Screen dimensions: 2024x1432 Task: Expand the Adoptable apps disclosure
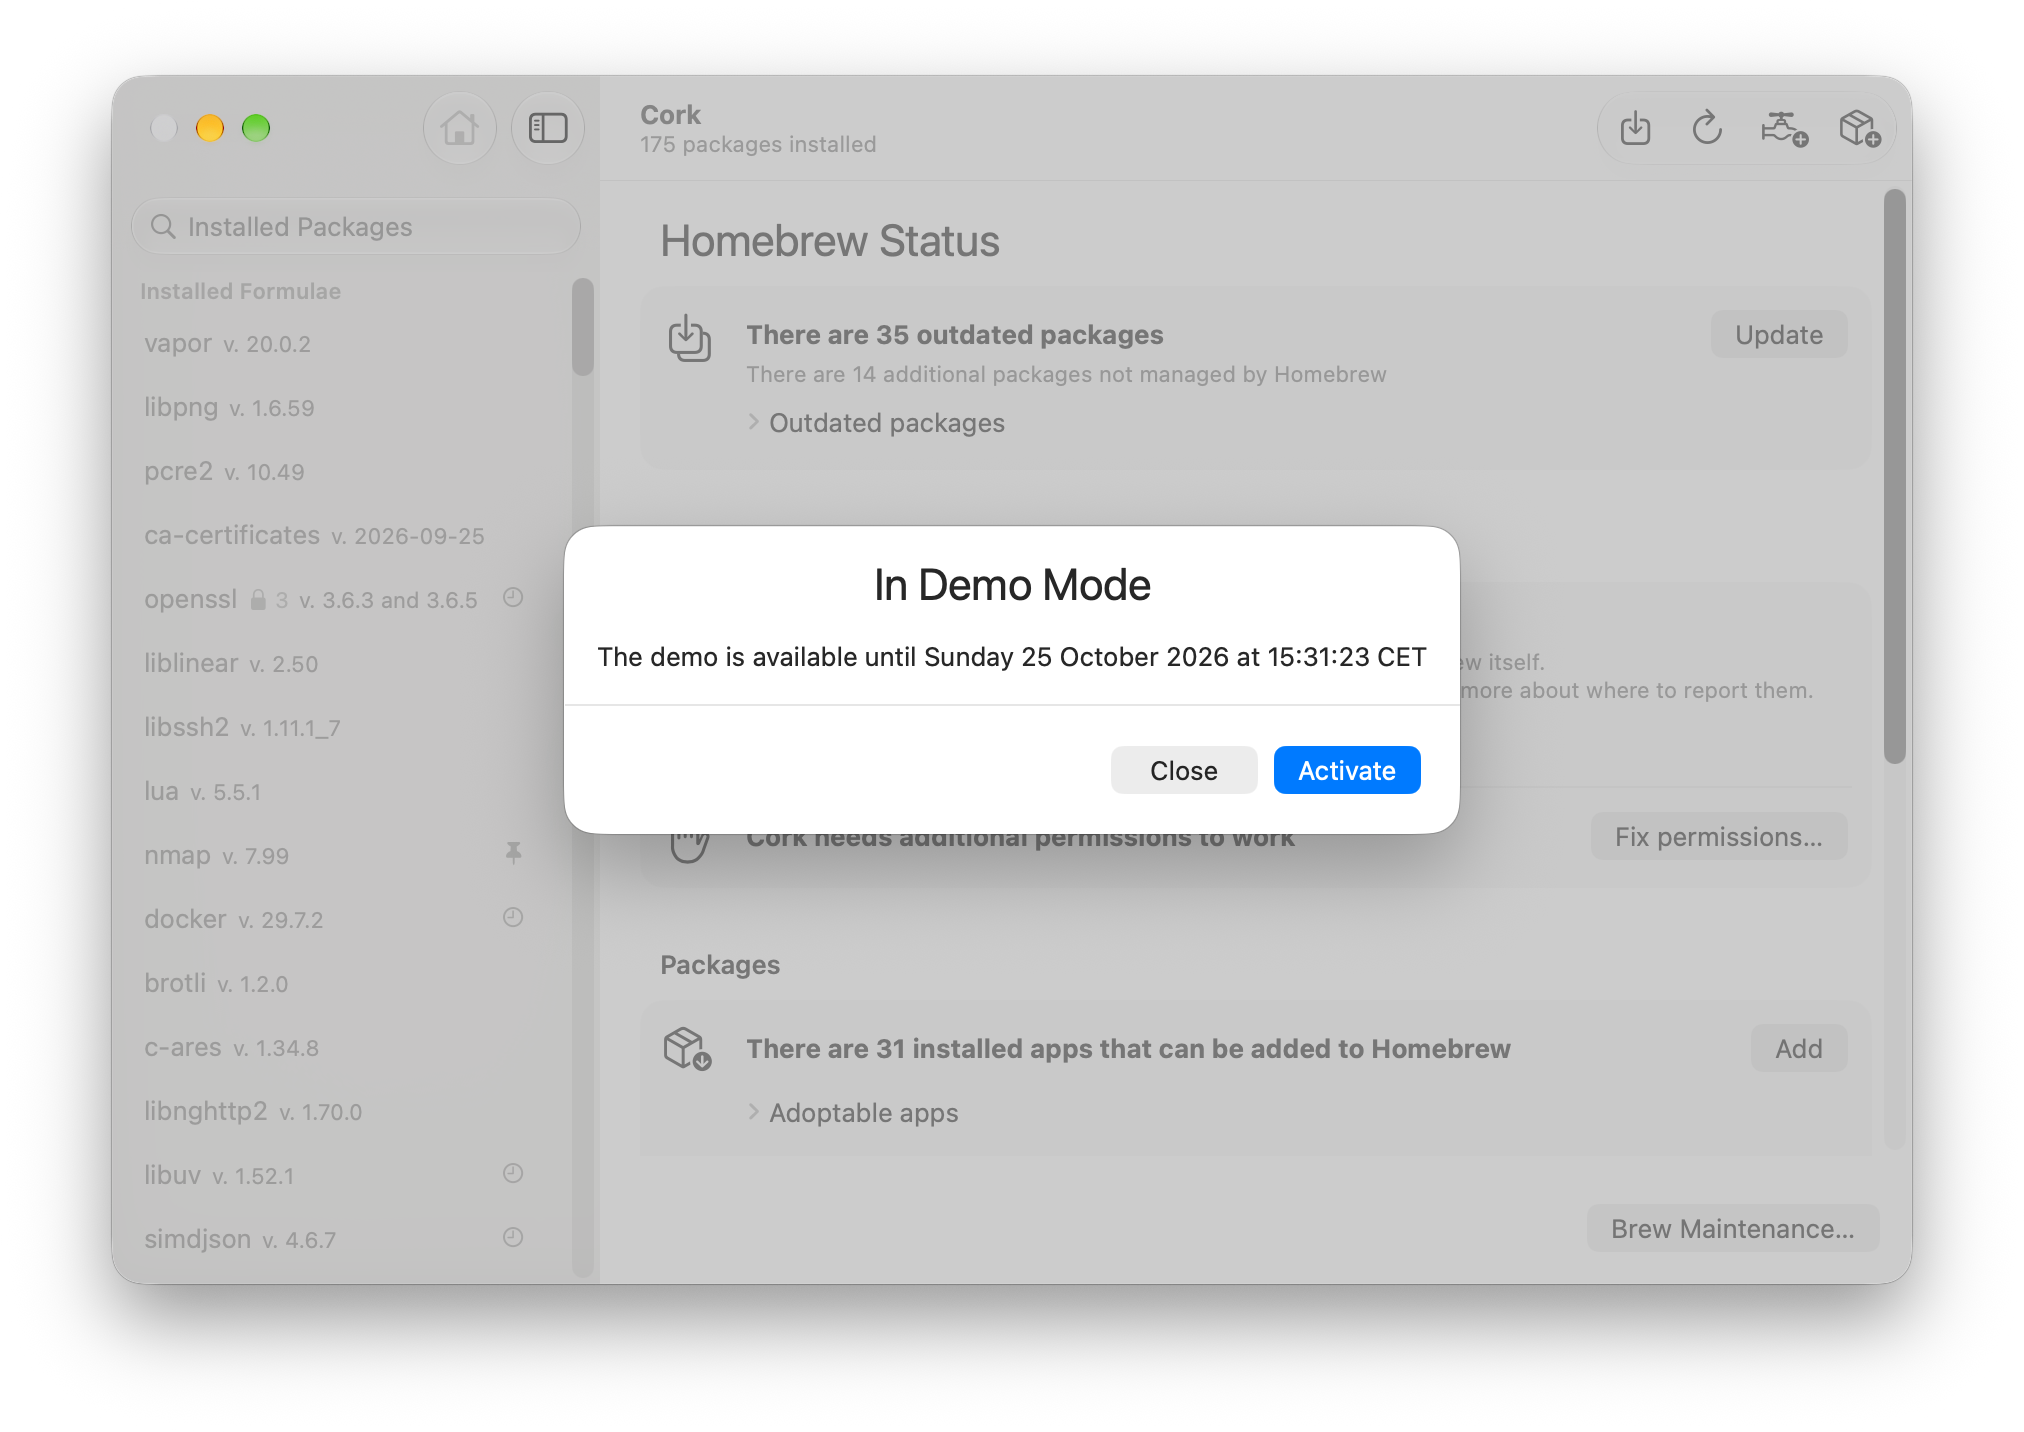[753, 1112]
